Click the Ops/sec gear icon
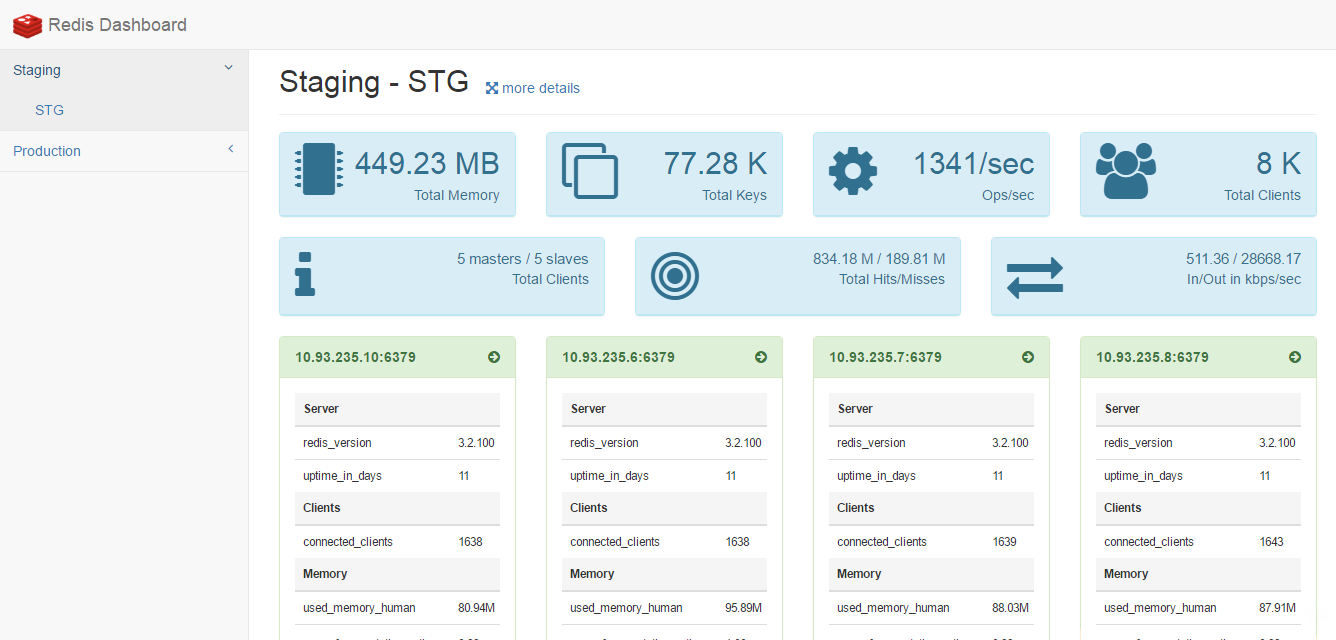Image resolution: width=1336 pixels, height=640 pixels. 853,171
